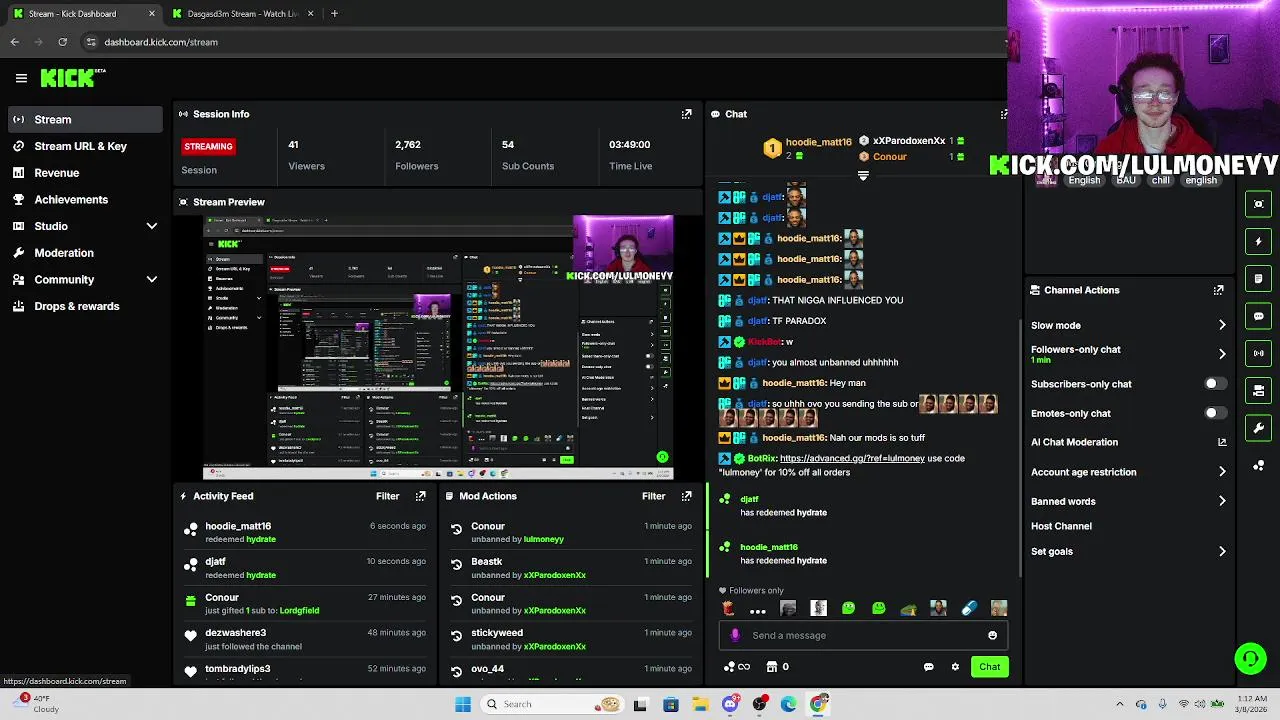Undo Conour unban by lulmoneyy
The image size is (1280, 720).
click(x=457, y=530)
